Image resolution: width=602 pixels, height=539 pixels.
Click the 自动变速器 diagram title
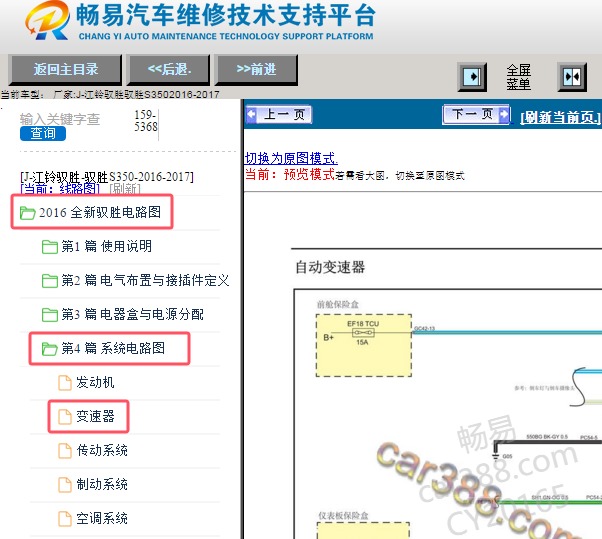pyautogui.click(x=330, y=267)
